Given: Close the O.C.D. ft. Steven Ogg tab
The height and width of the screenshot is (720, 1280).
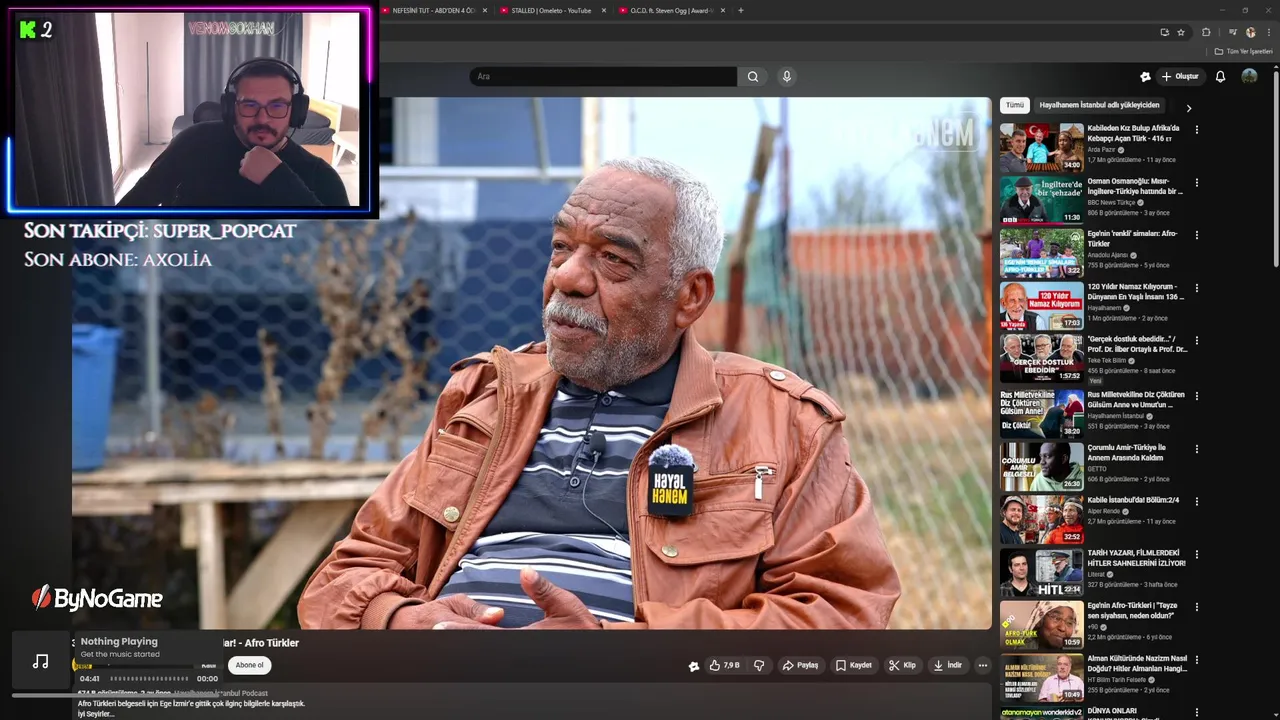Looking at the screenshot, I should click(x=723, y=10).
